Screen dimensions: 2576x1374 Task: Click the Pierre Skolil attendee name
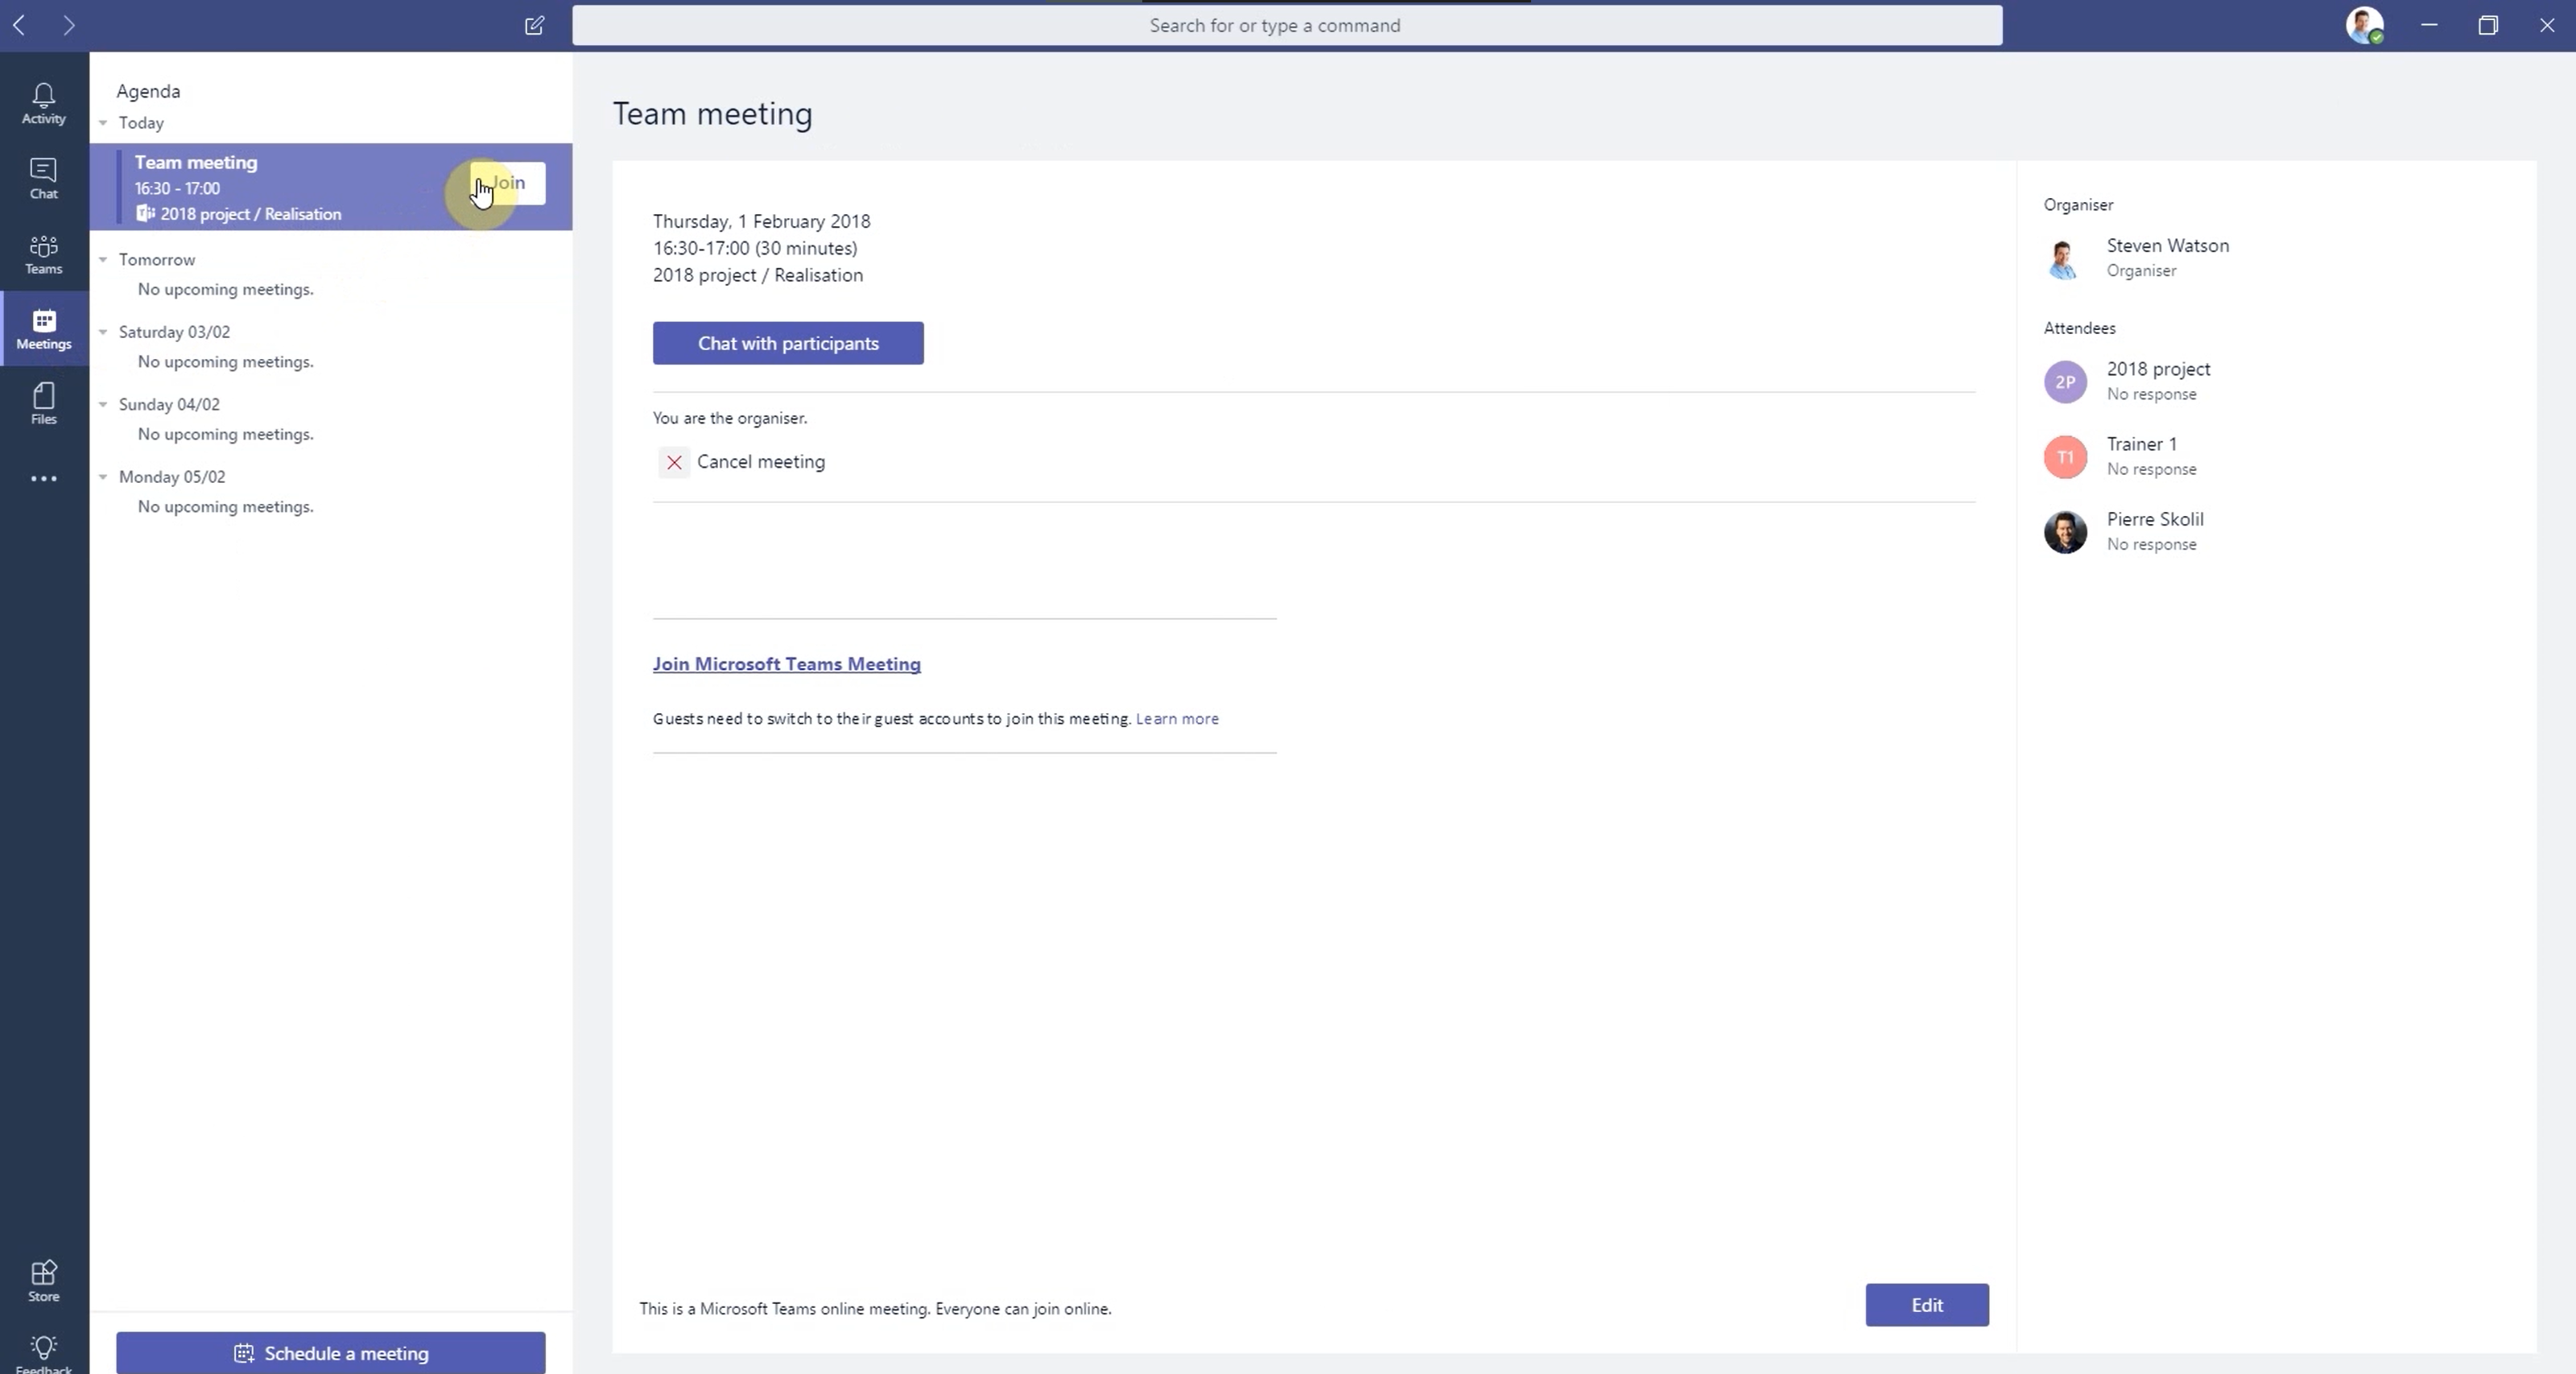click(2155, 519)
